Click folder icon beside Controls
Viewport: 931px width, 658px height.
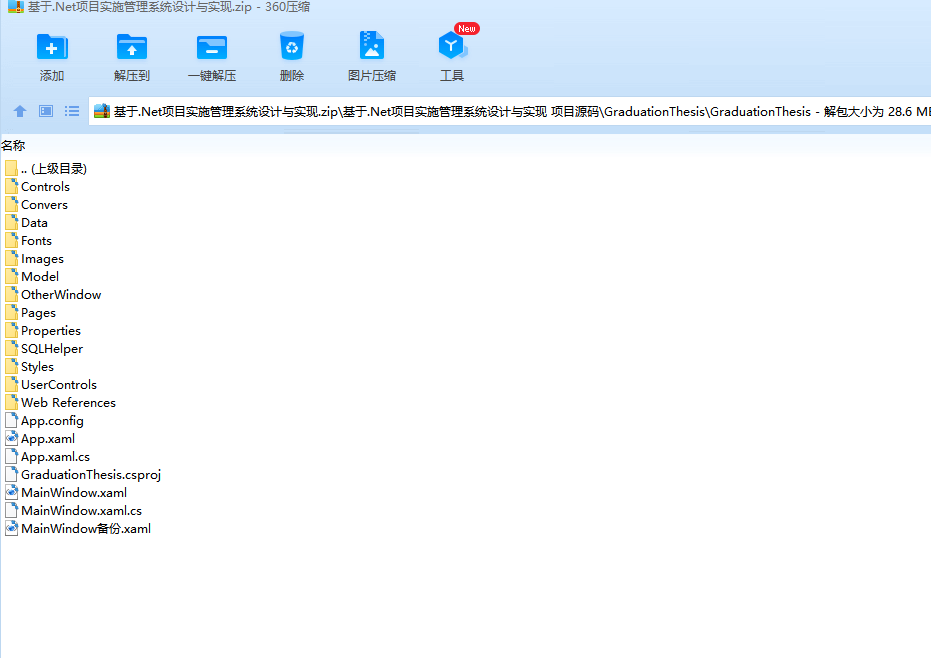click(11, 186)
